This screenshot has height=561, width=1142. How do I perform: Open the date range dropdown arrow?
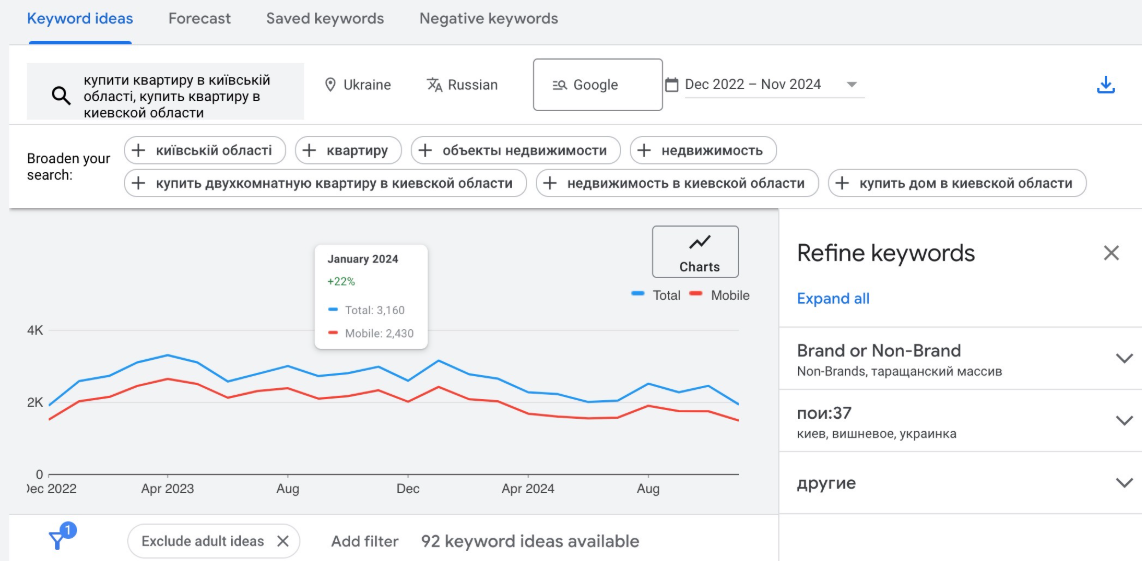point(851,85)
